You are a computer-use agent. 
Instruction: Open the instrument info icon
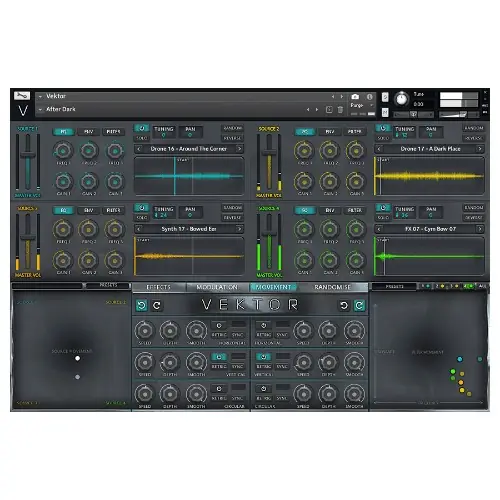[x=369, y=97]
